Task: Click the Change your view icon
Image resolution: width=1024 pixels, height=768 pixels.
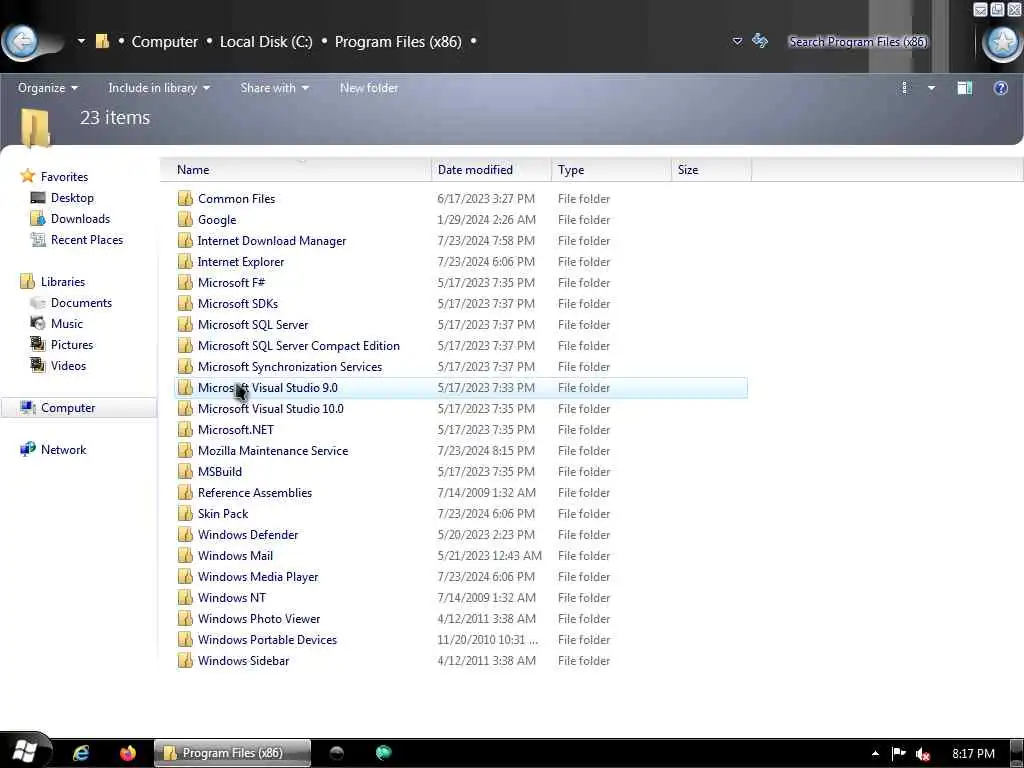Action: 904,88
